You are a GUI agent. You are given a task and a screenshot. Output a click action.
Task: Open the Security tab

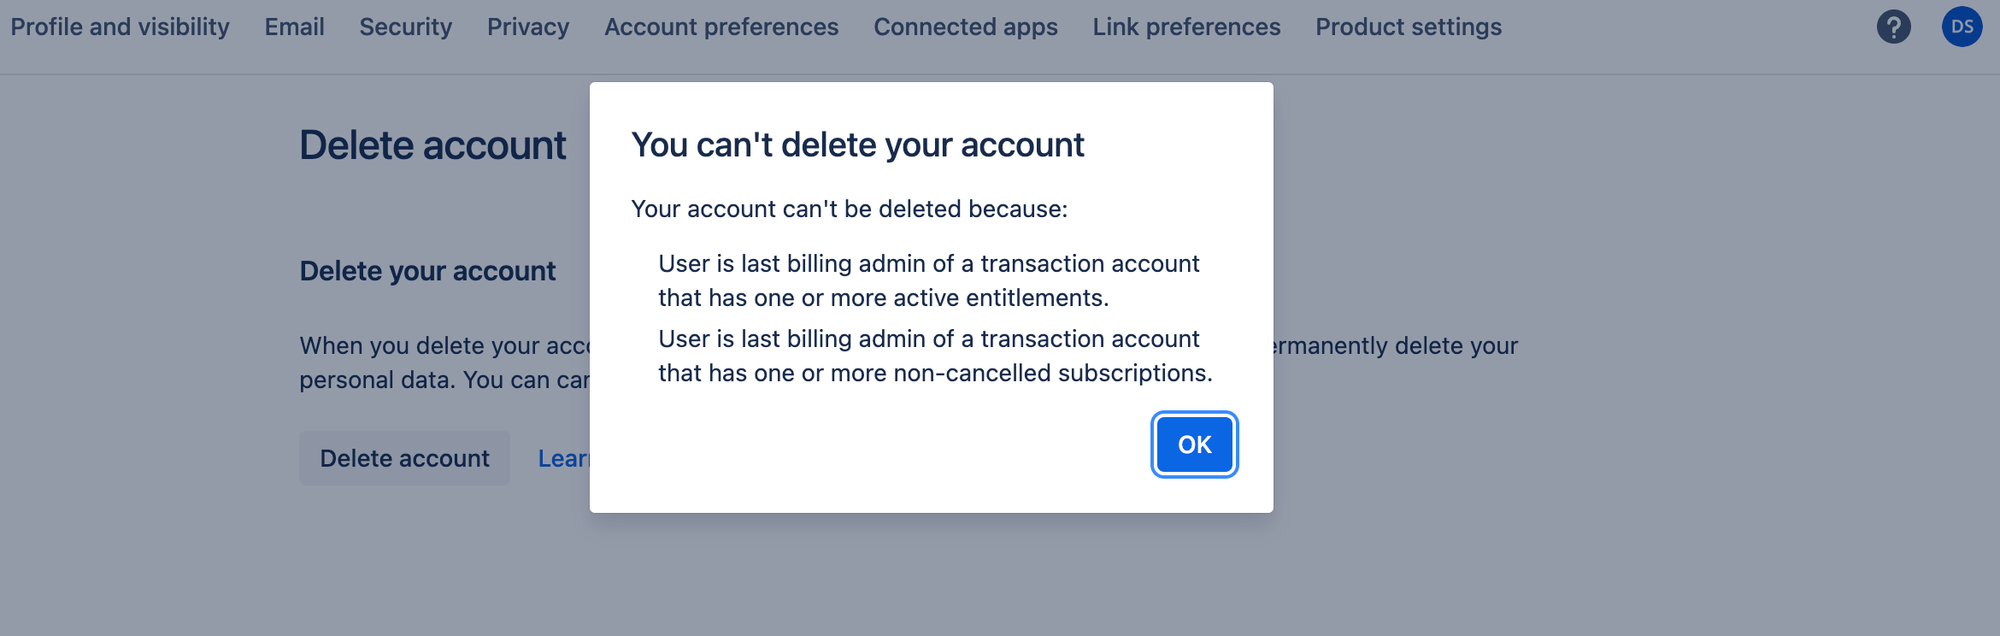(x=406, y=27)
